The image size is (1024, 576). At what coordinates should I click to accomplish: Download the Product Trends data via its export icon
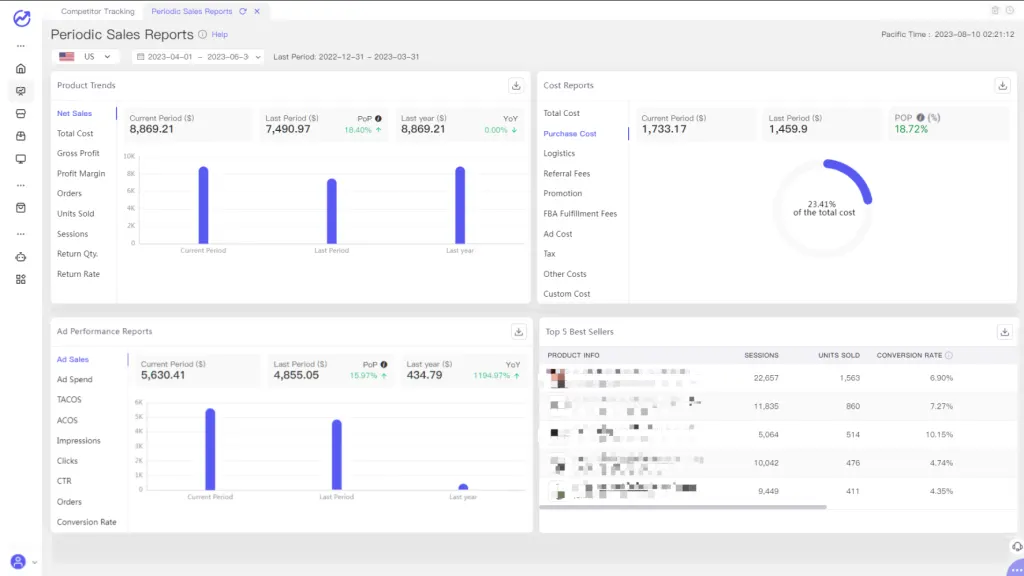pos(515,85)
